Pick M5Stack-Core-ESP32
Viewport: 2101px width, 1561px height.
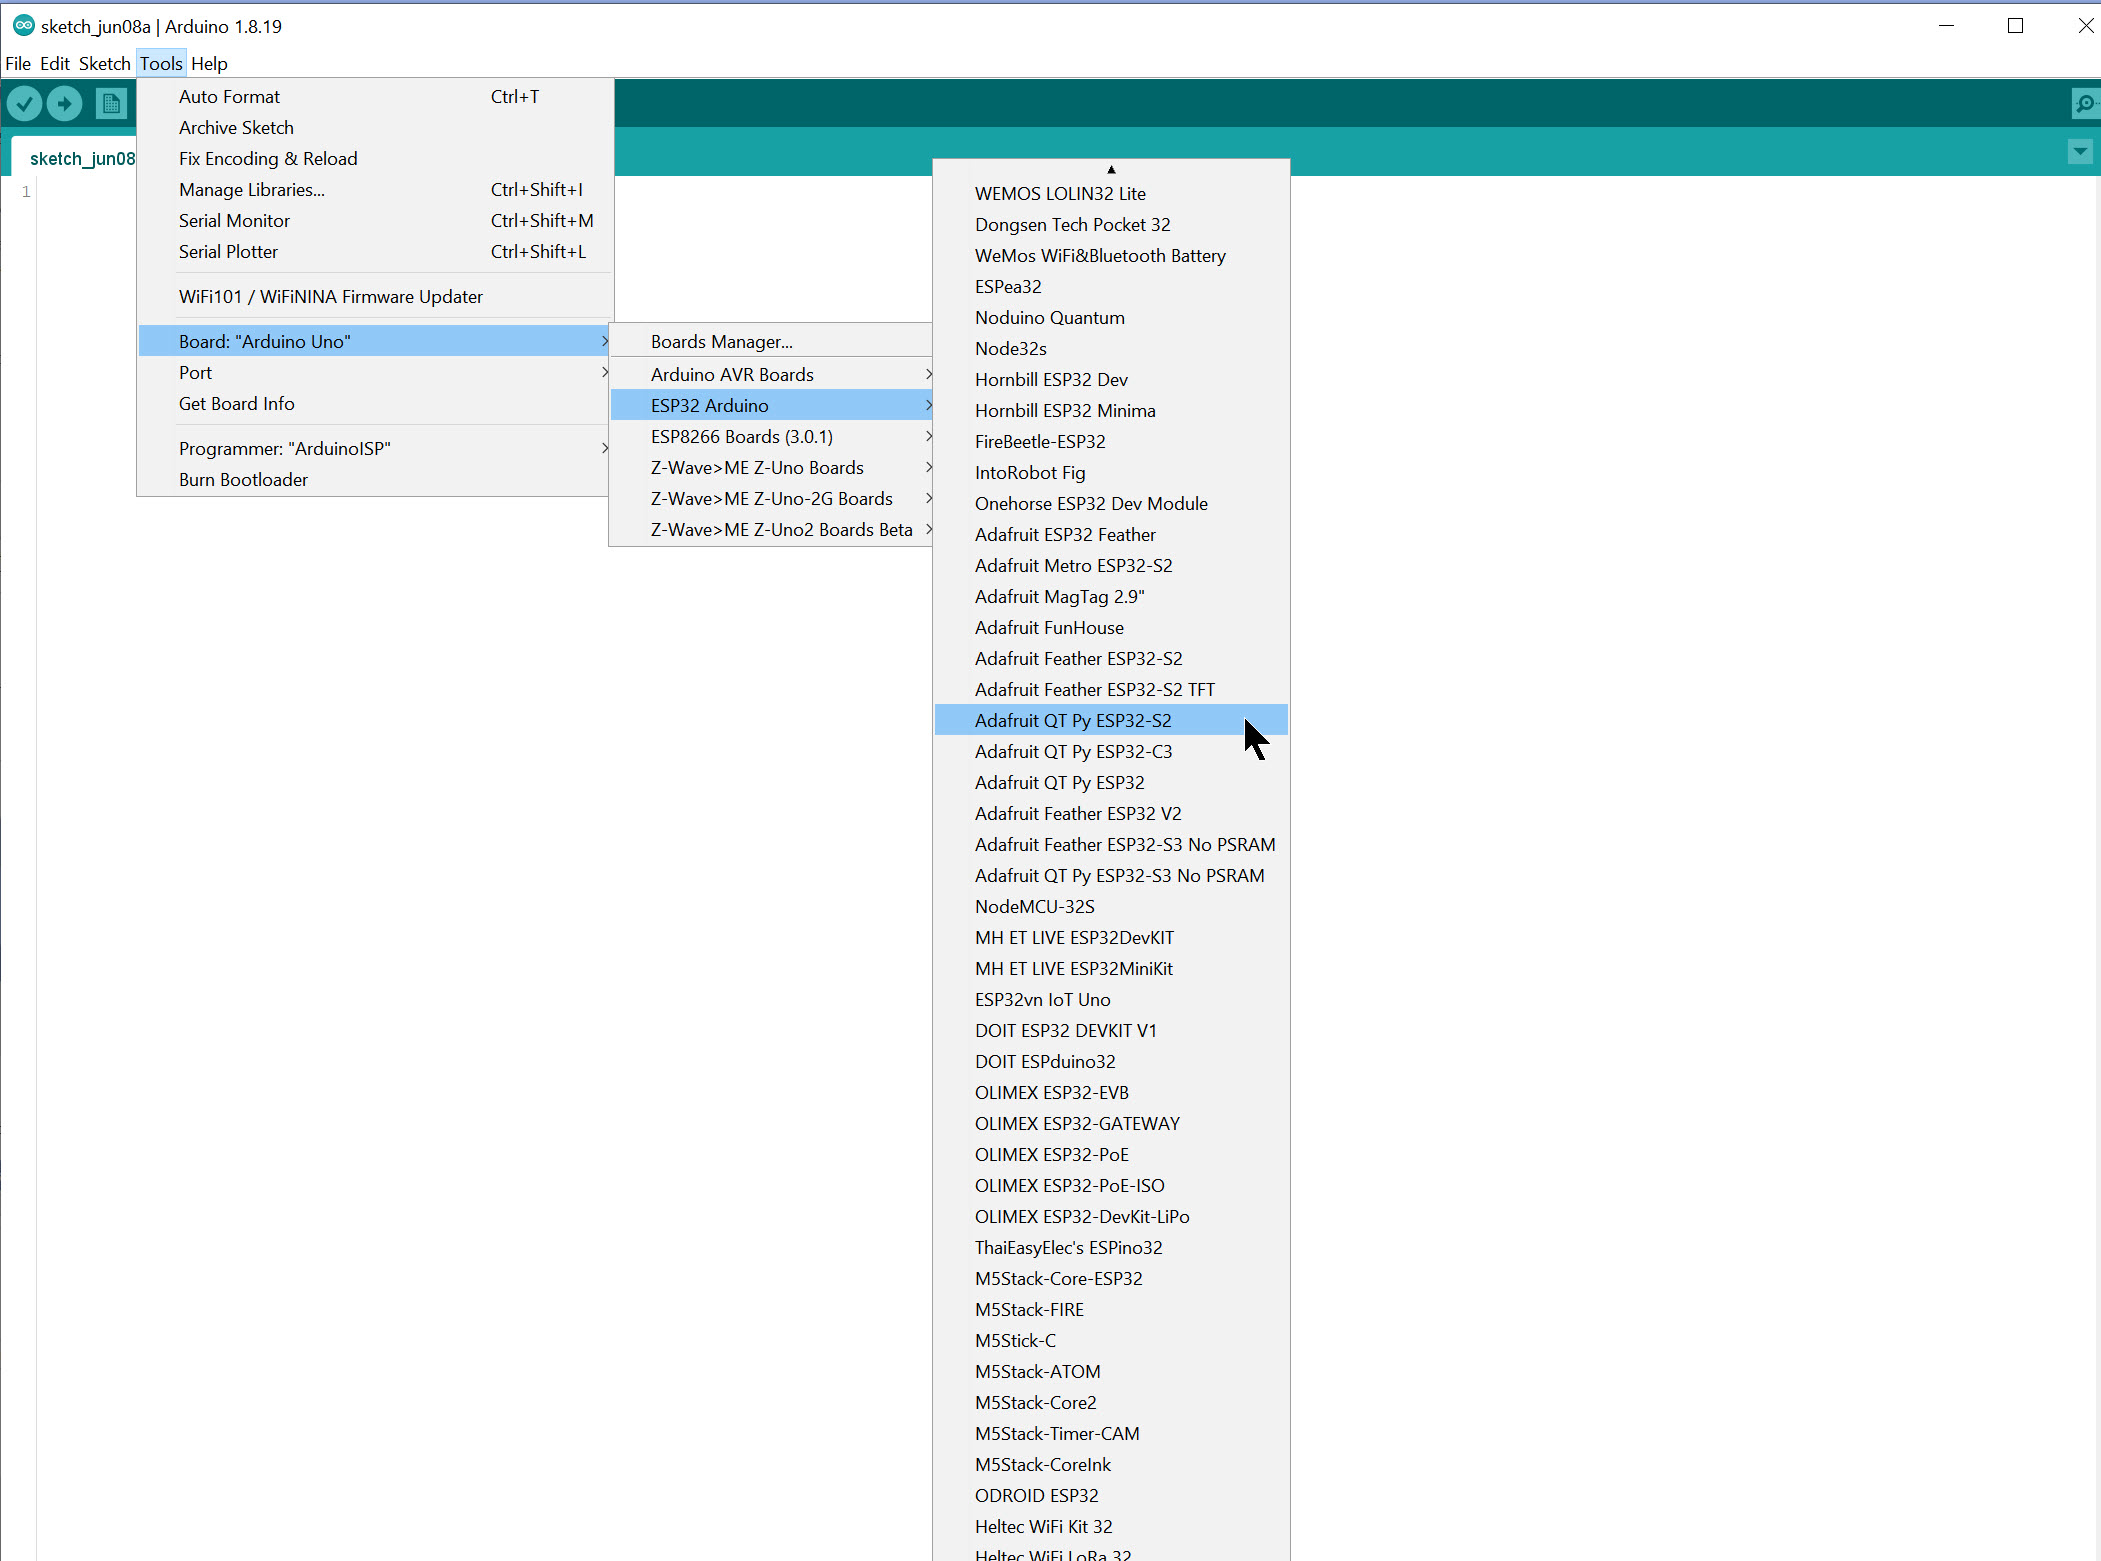pos(1111,1279)
